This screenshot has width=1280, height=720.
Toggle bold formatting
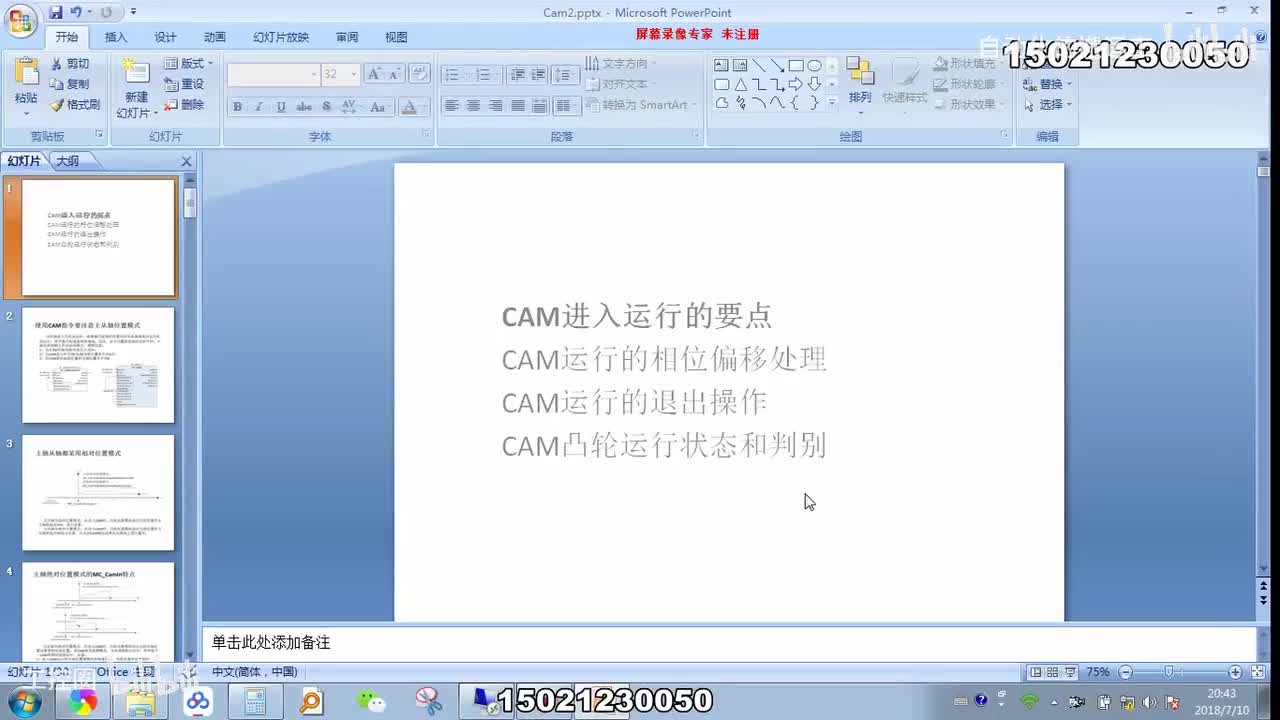point(237,106)
